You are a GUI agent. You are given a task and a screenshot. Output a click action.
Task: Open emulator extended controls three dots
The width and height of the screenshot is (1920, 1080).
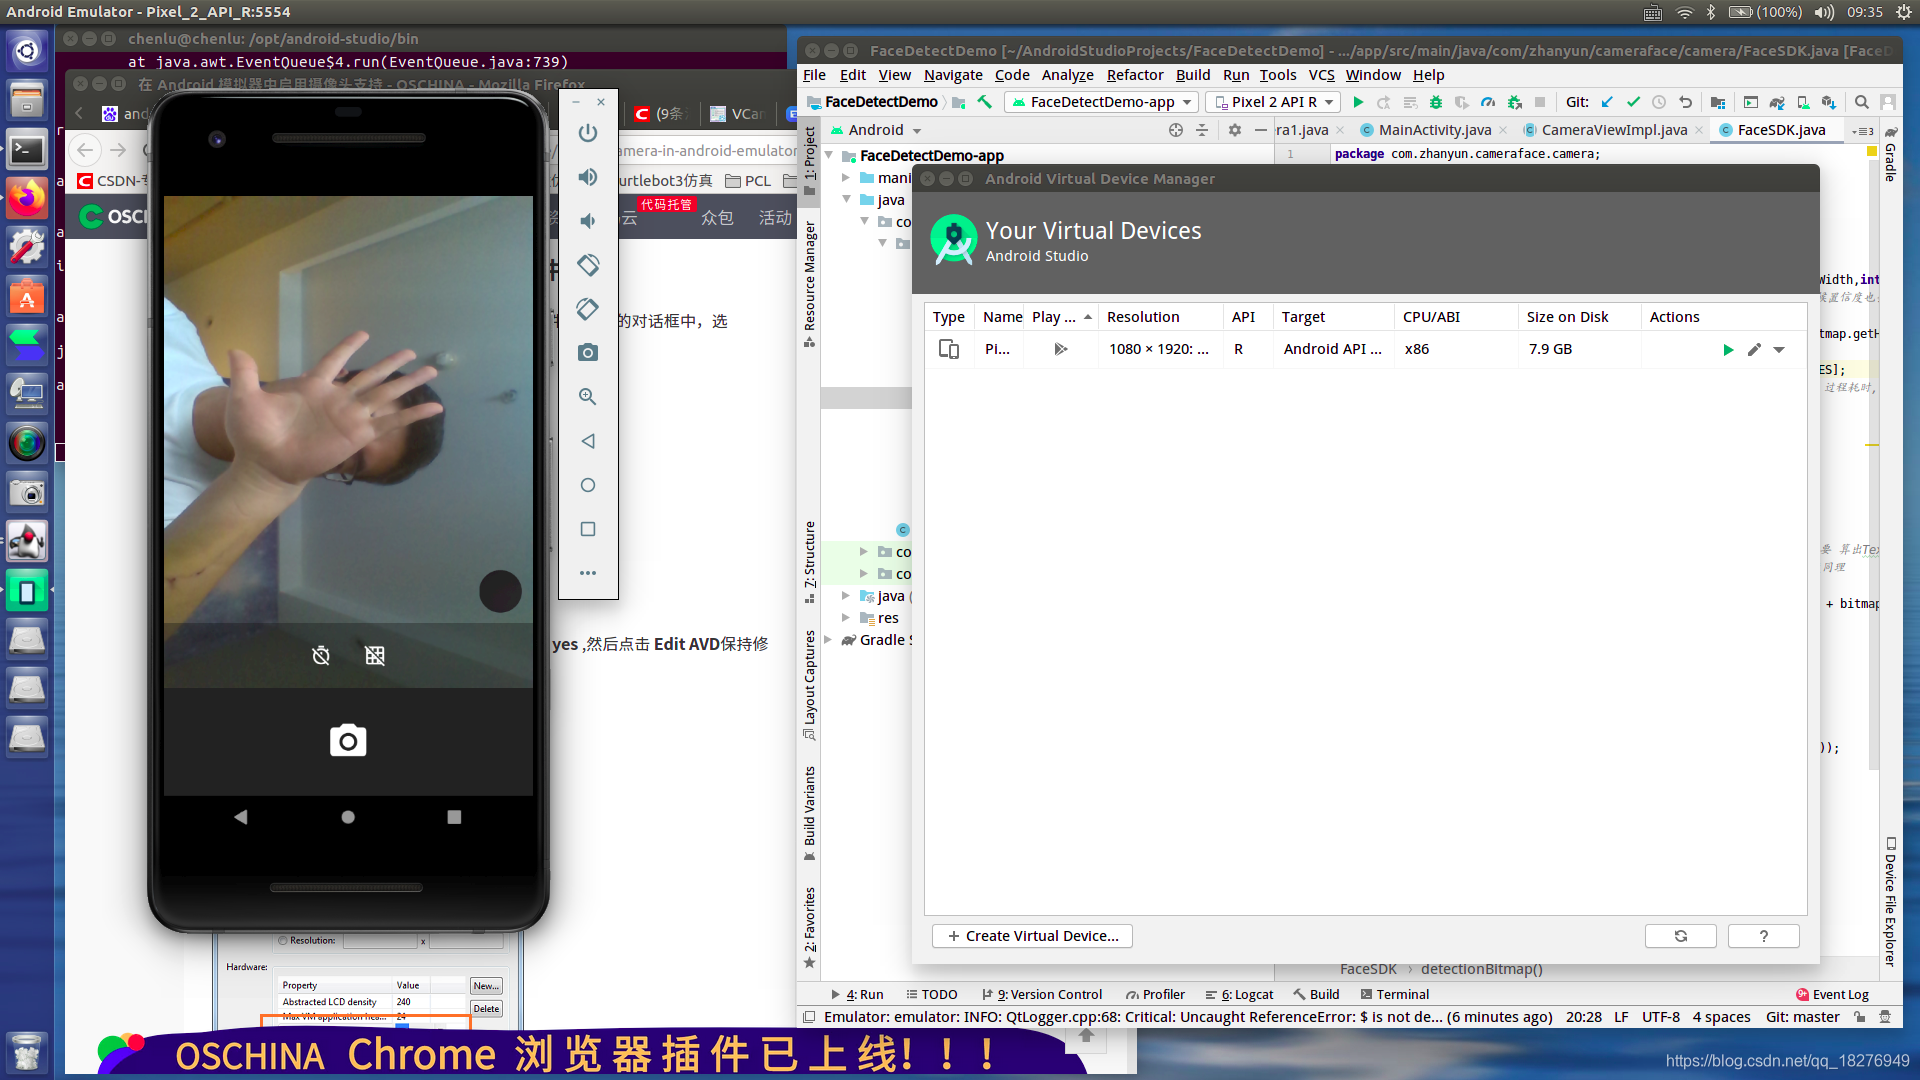point(588,573)
